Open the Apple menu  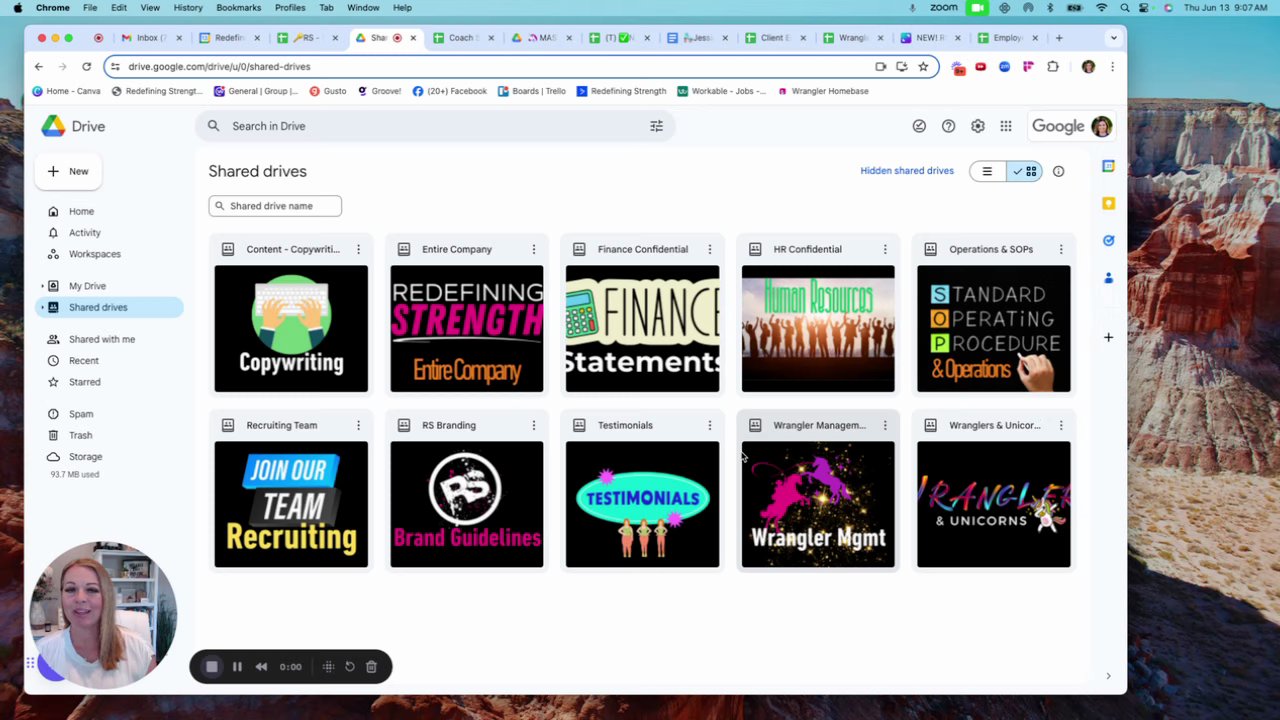click(x=17, y=8)
